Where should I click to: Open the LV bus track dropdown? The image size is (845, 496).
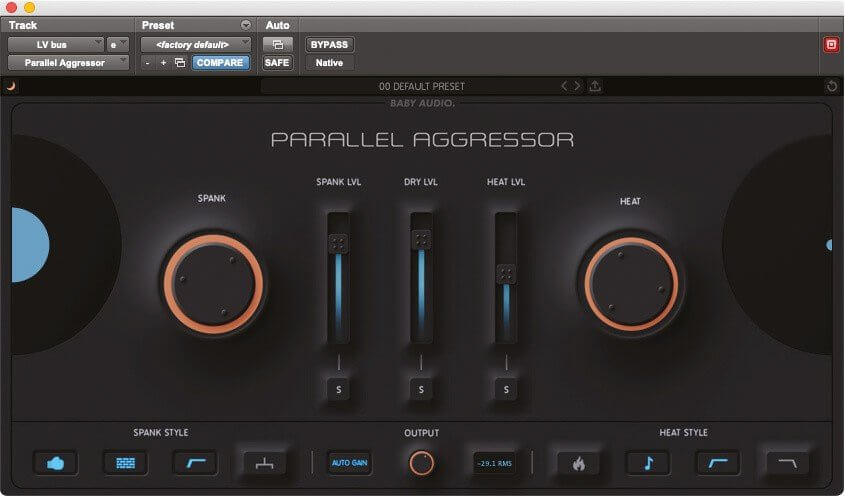coord(56,45)
